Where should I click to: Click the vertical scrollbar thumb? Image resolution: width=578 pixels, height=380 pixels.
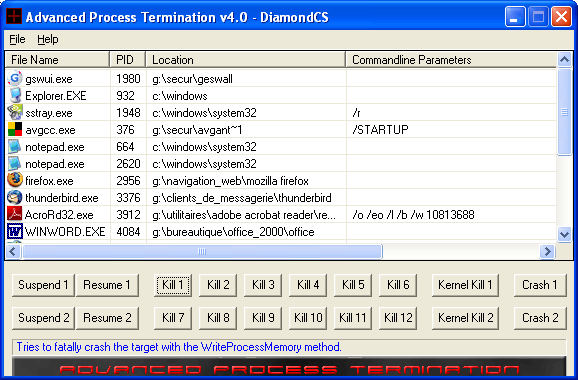(564, 112)
